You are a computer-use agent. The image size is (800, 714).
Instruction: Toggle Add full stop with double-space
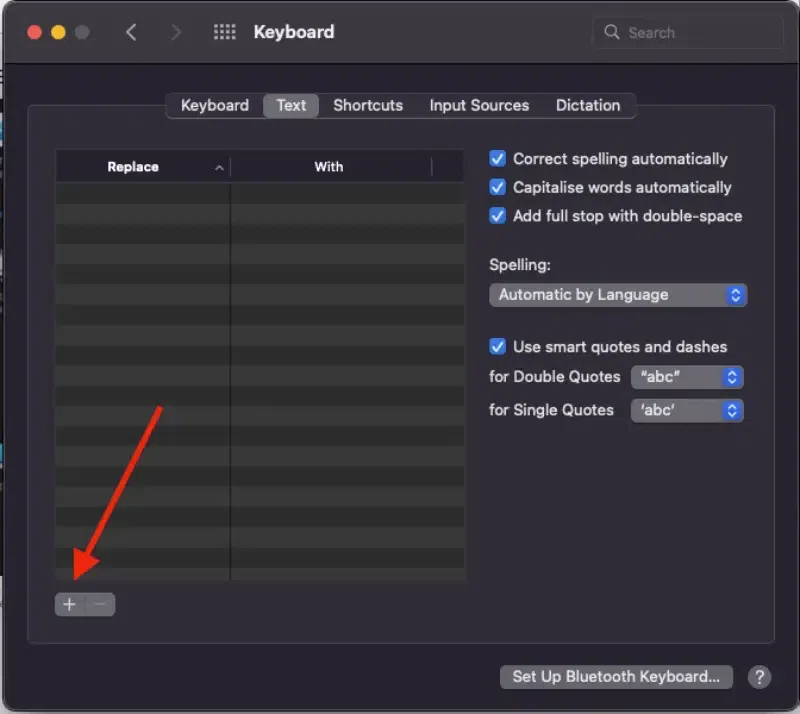pyautogui.click(x=497, y=216)
